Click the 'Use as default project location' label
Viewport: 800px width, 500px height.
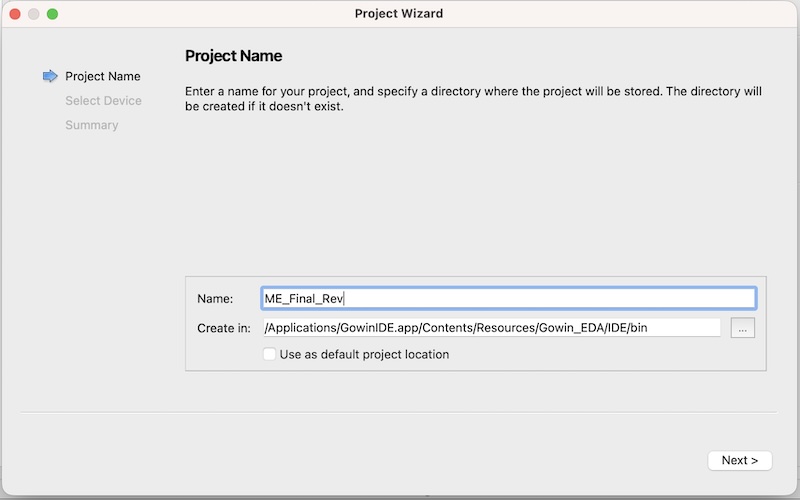364,354
